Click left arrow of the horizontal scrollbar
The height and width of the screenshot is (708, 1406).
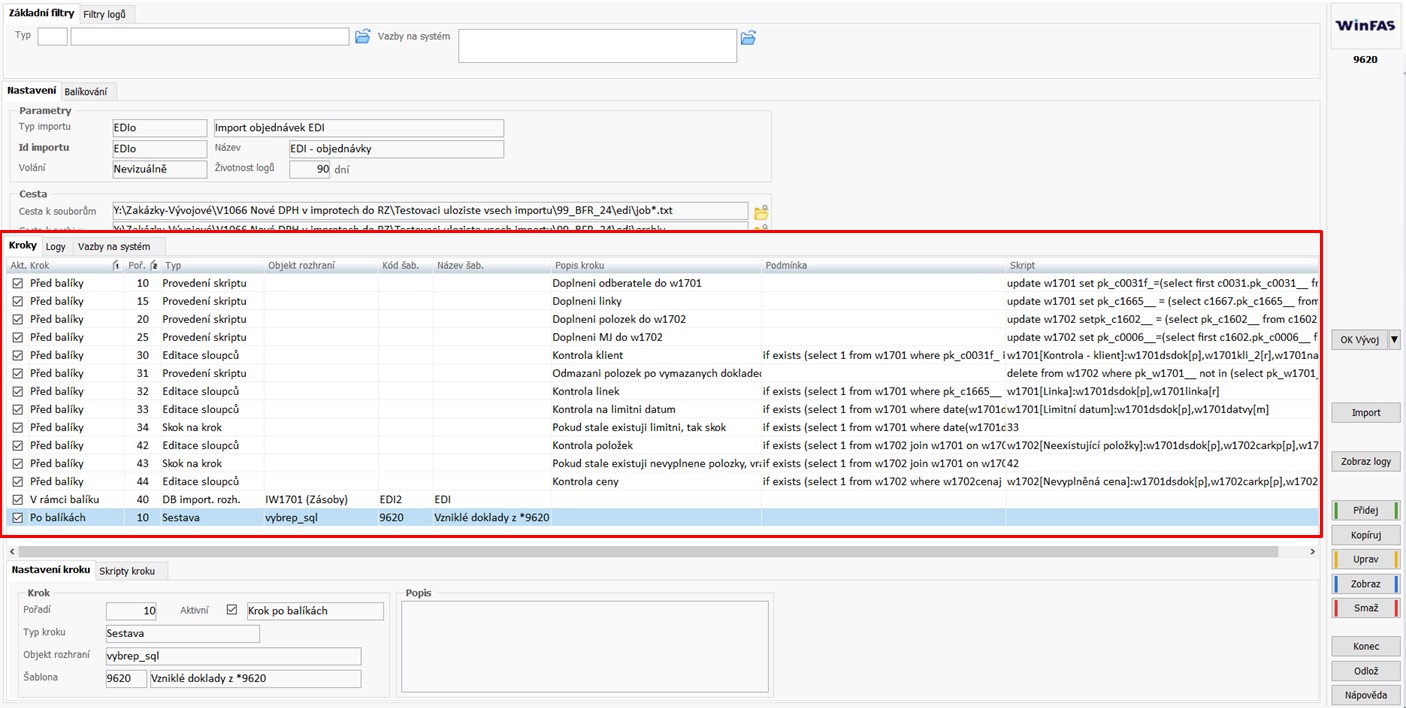(12, 551)
